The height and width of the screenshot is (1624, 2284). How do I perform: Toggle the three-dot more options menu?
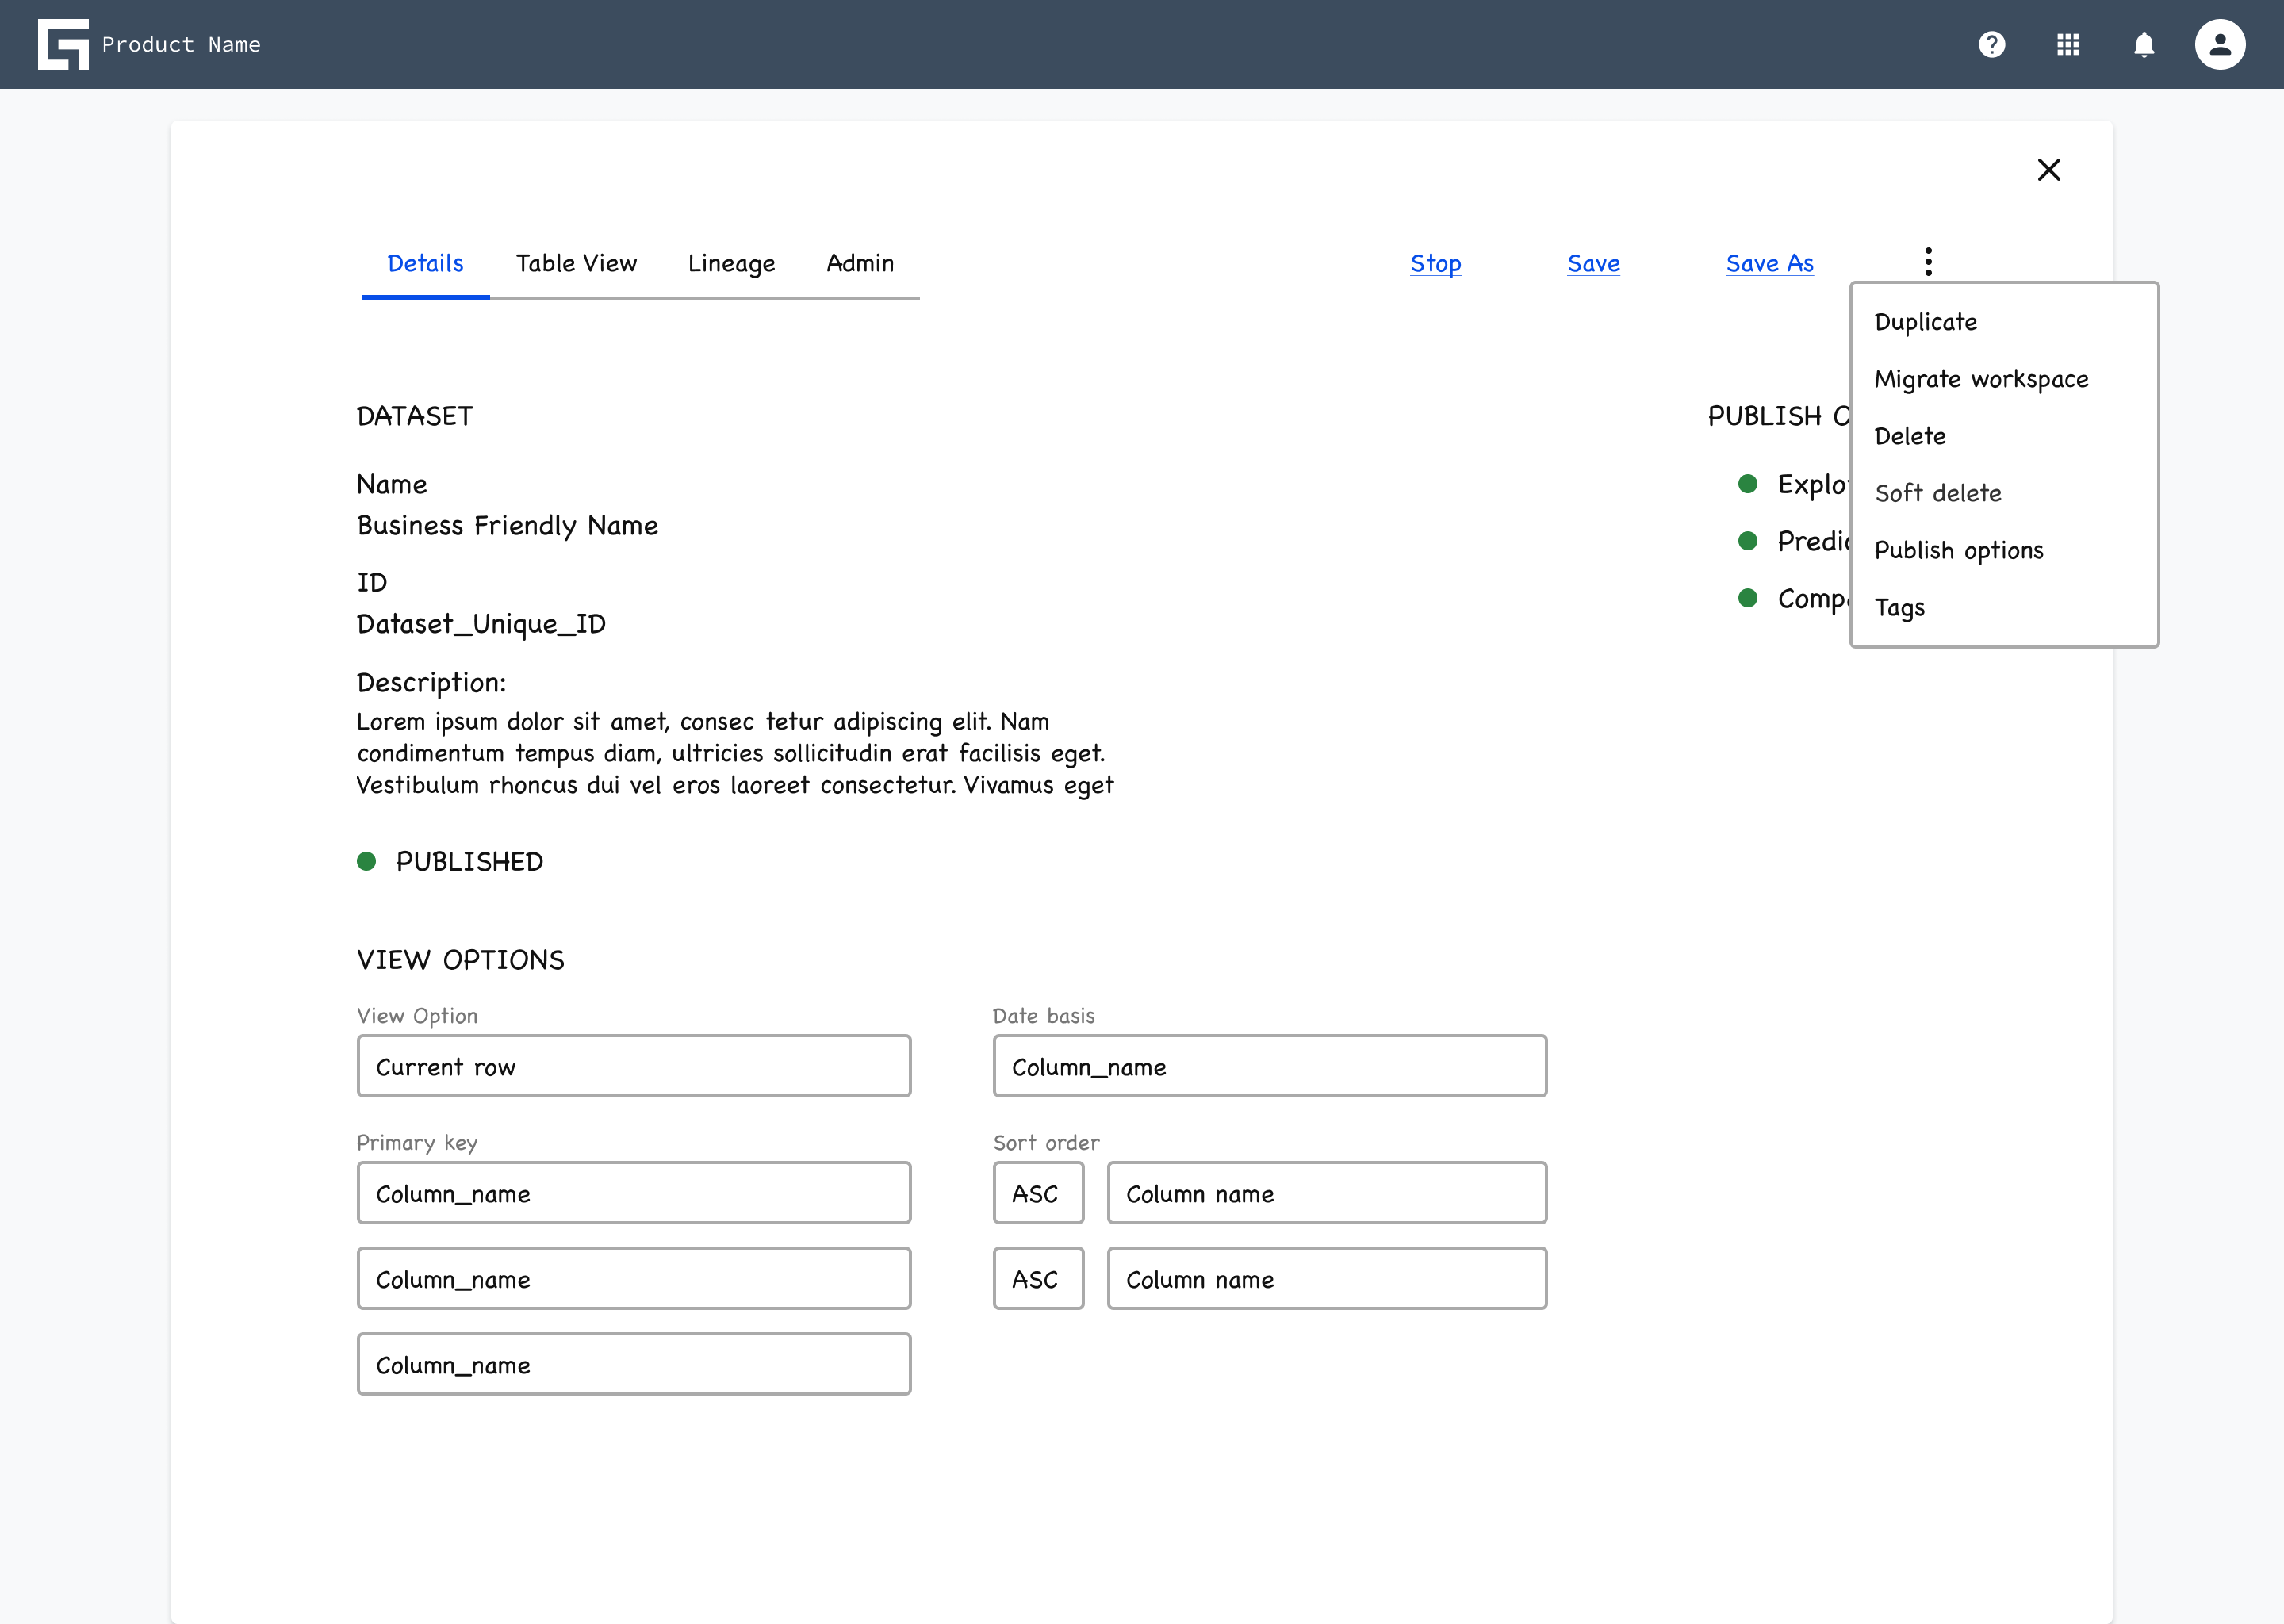point(1928,262)
